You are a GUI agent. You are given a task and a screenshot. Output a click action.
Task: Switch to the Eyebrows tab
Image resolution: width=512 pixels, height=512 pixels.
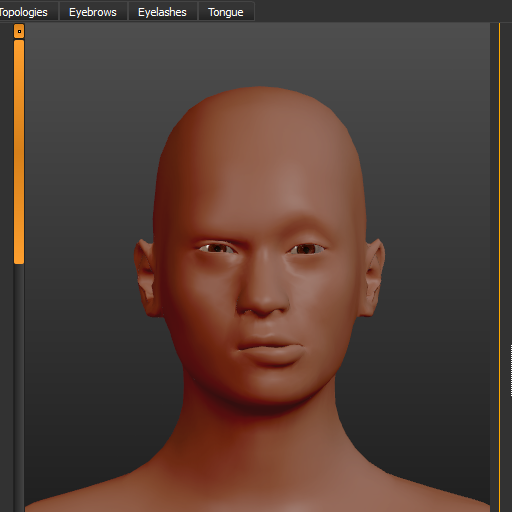click(x=93, y=12)
